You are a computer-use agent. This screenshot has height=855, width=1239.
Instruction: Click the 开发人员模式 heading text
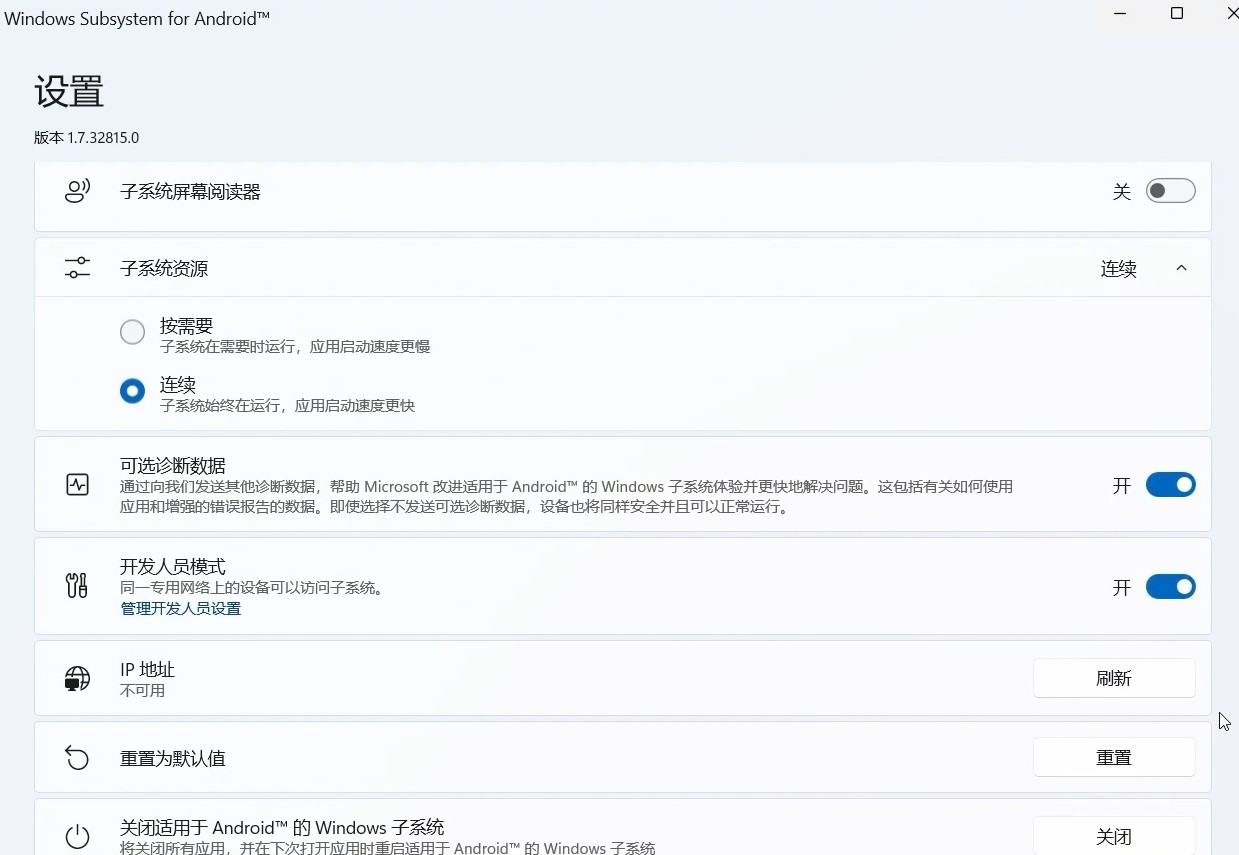[x=173, y=567]
